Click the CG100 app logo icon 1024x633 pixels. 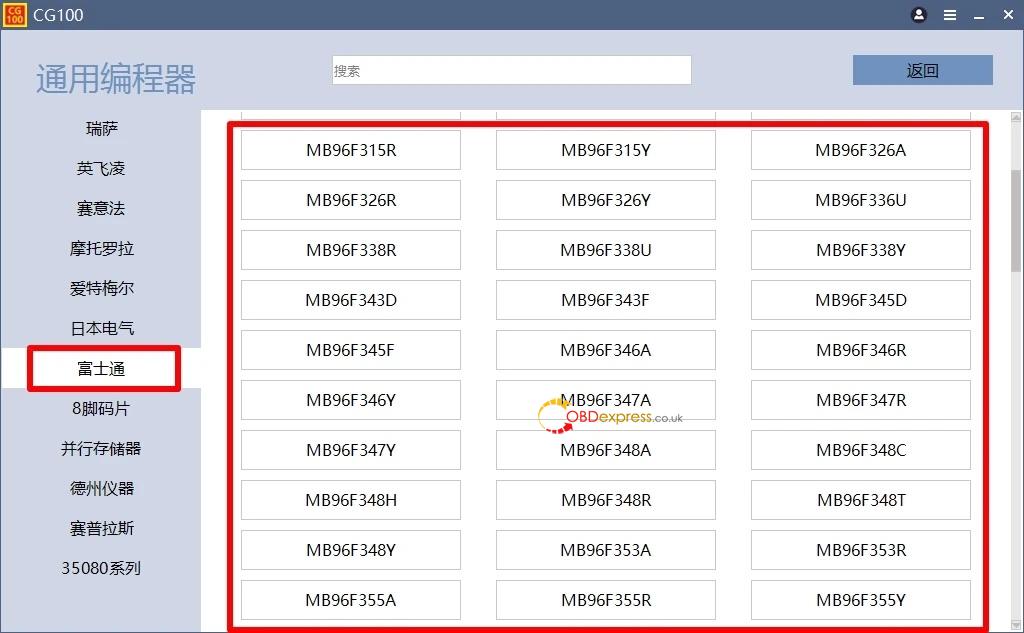pos(15,15)
